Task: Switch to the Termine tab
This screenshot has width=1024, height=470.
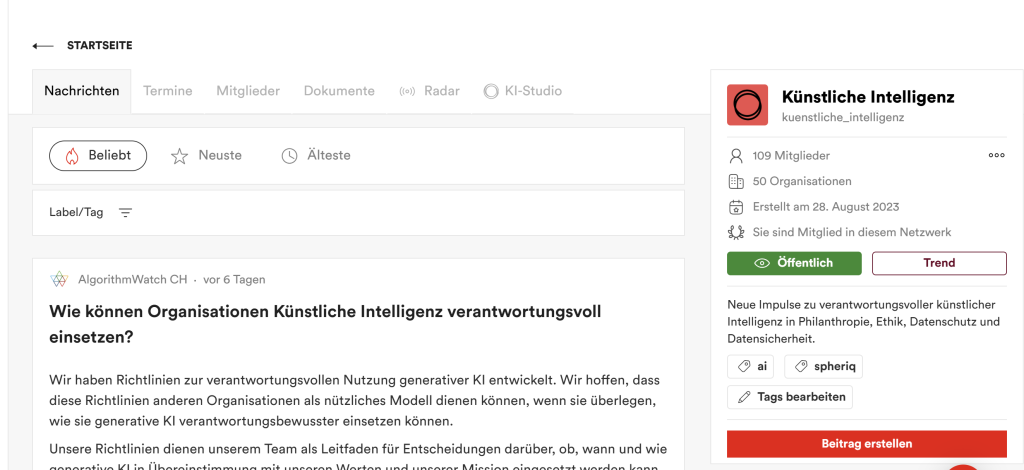Action: (x=167, y=91)
